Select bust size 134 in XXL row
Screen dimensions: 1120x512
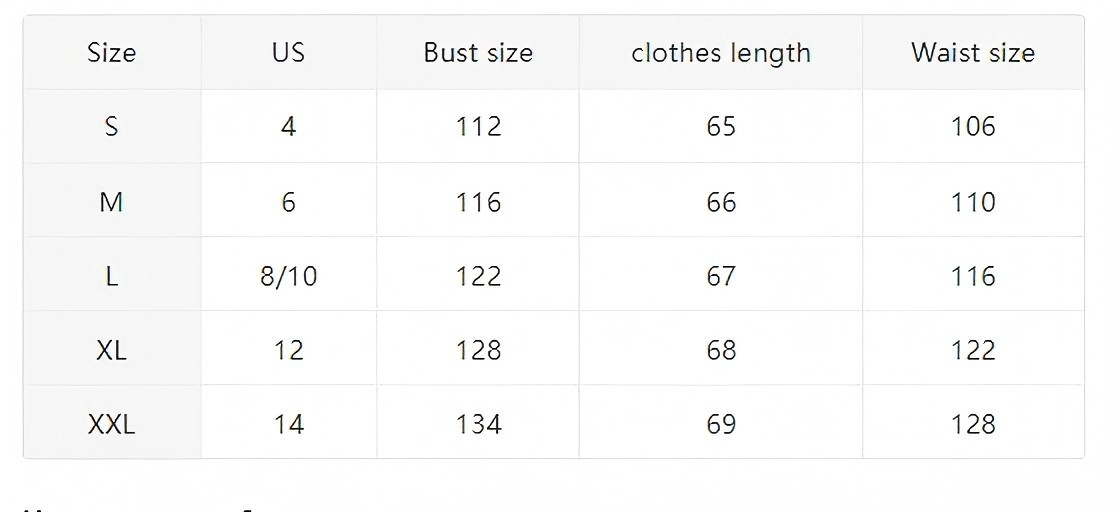click(478, 424)
